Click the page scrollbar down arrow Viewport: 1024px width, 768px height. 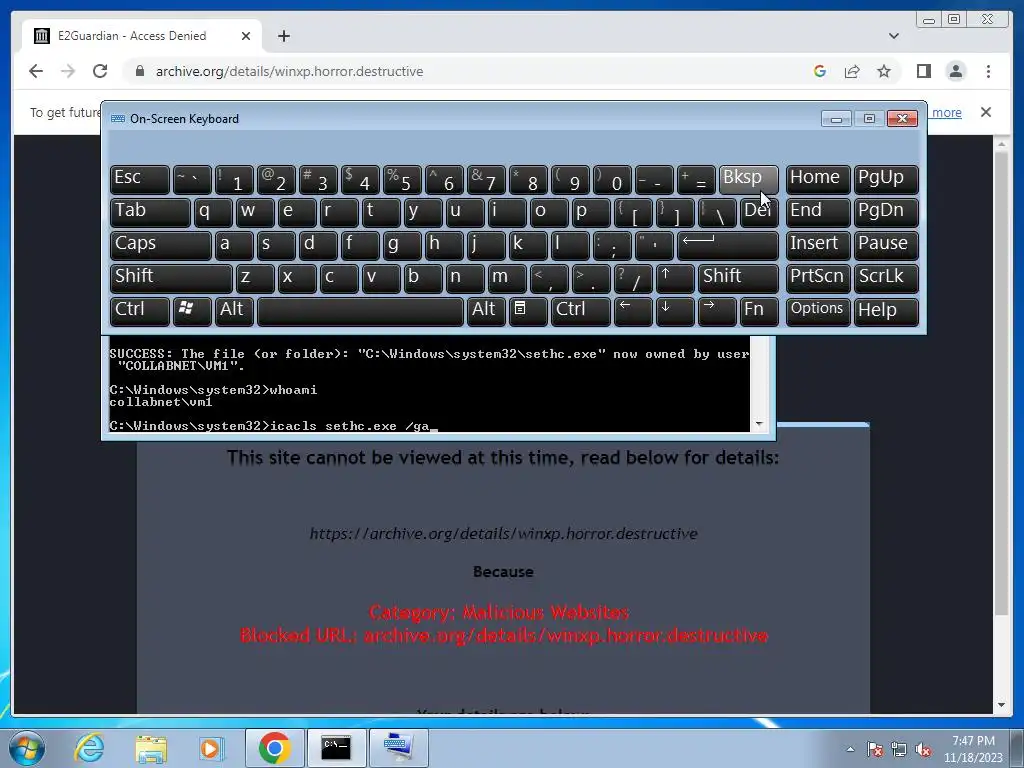1001,705
